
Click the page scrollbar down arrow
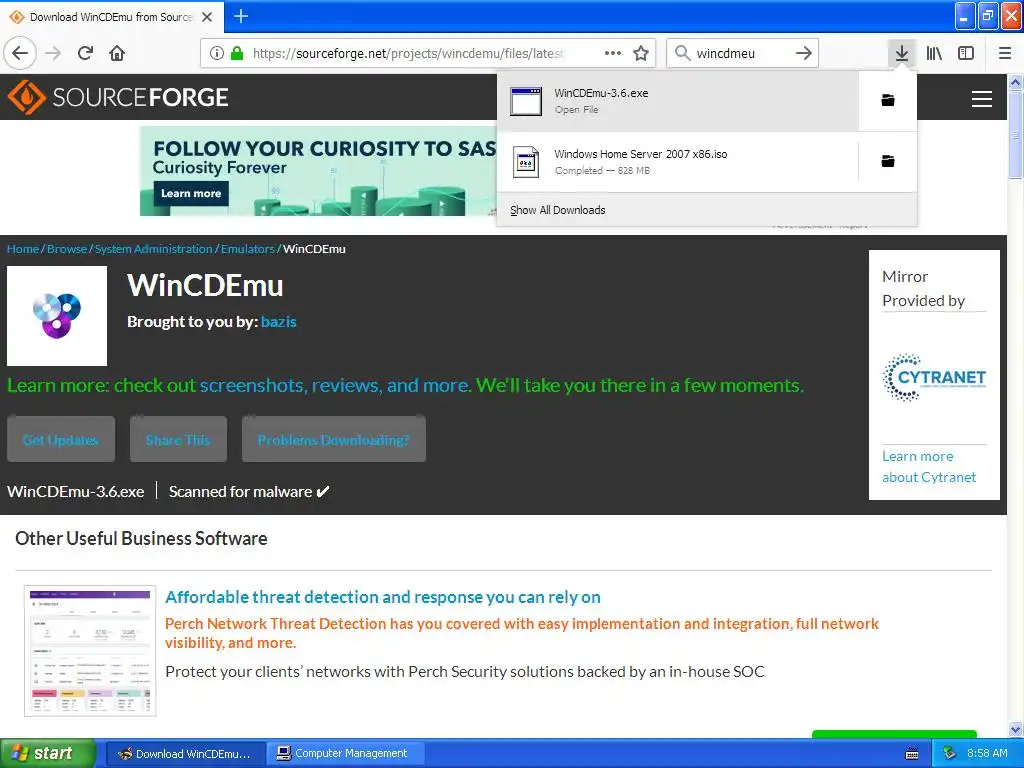(1015, 729)
